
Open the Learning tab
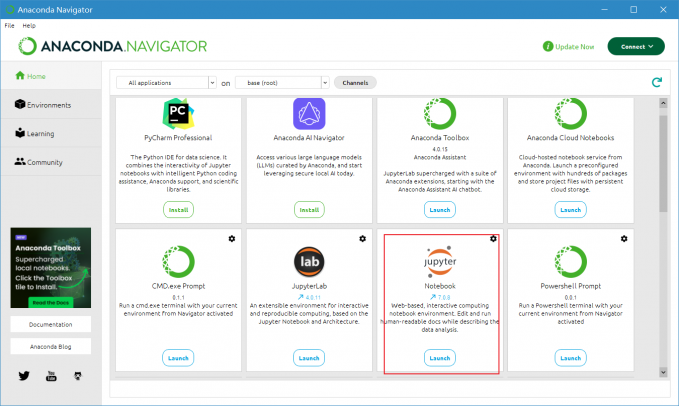coord(51,133)
